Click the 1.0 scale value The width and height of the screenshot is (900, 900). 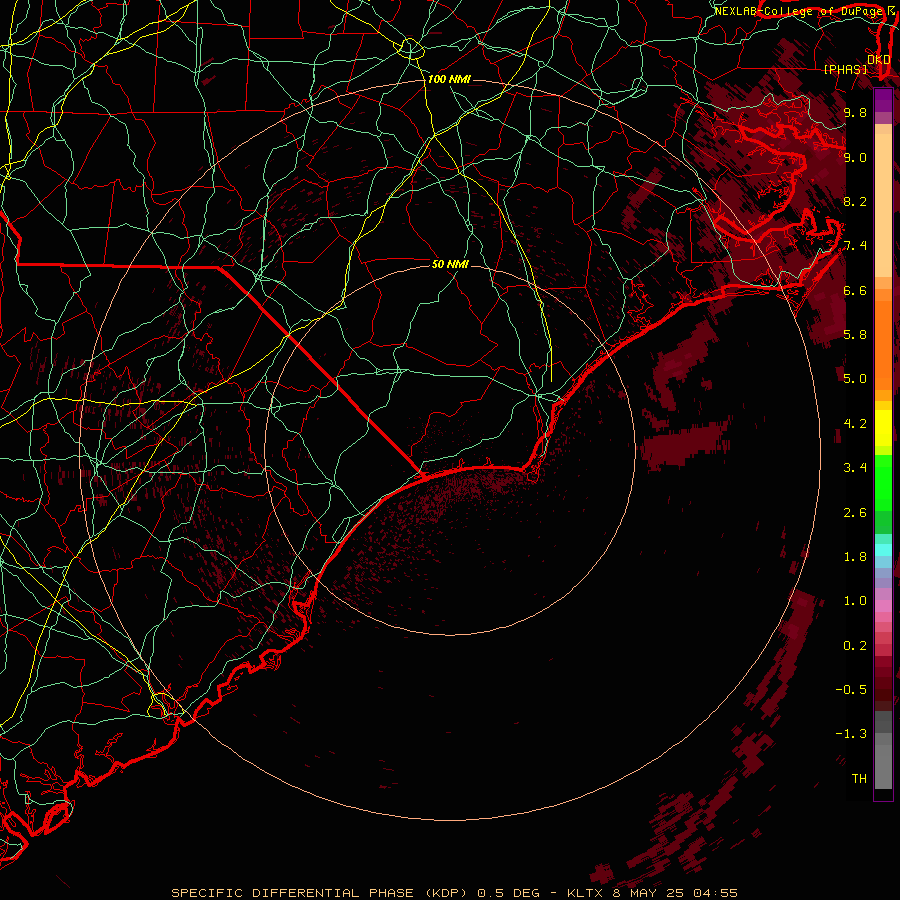pos(855,601)
